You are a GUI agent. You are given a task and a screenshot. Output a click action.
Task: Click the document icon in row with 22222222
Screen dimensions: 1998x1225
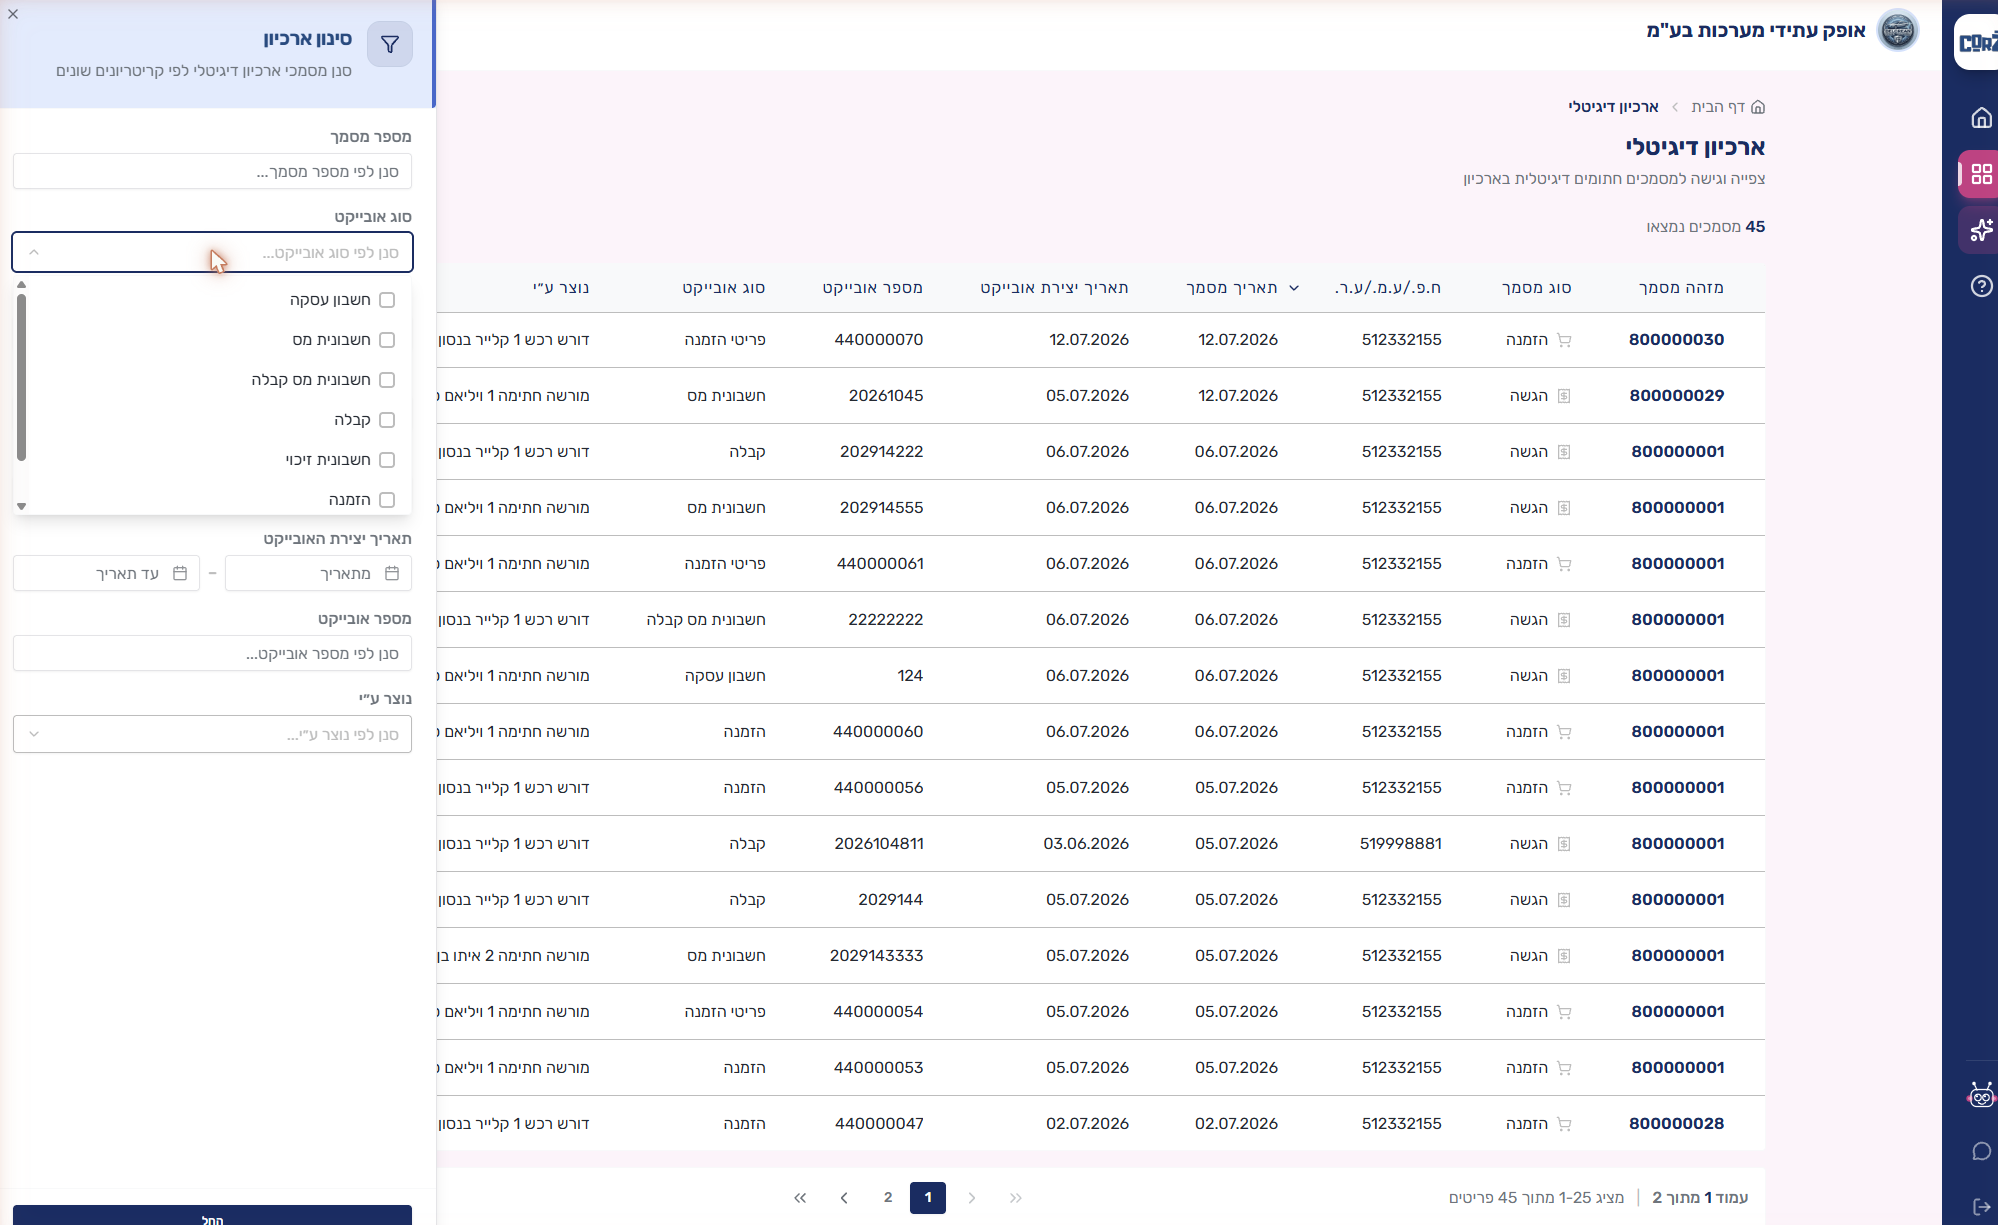[1564, 620]
